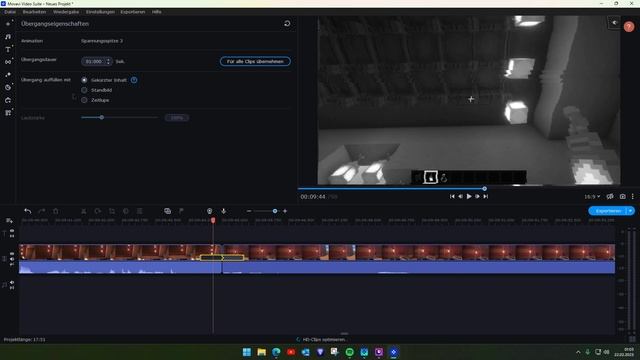Play the preview video
The height and width of the screenshot is (360, 640).
click(x=469, y=196)
